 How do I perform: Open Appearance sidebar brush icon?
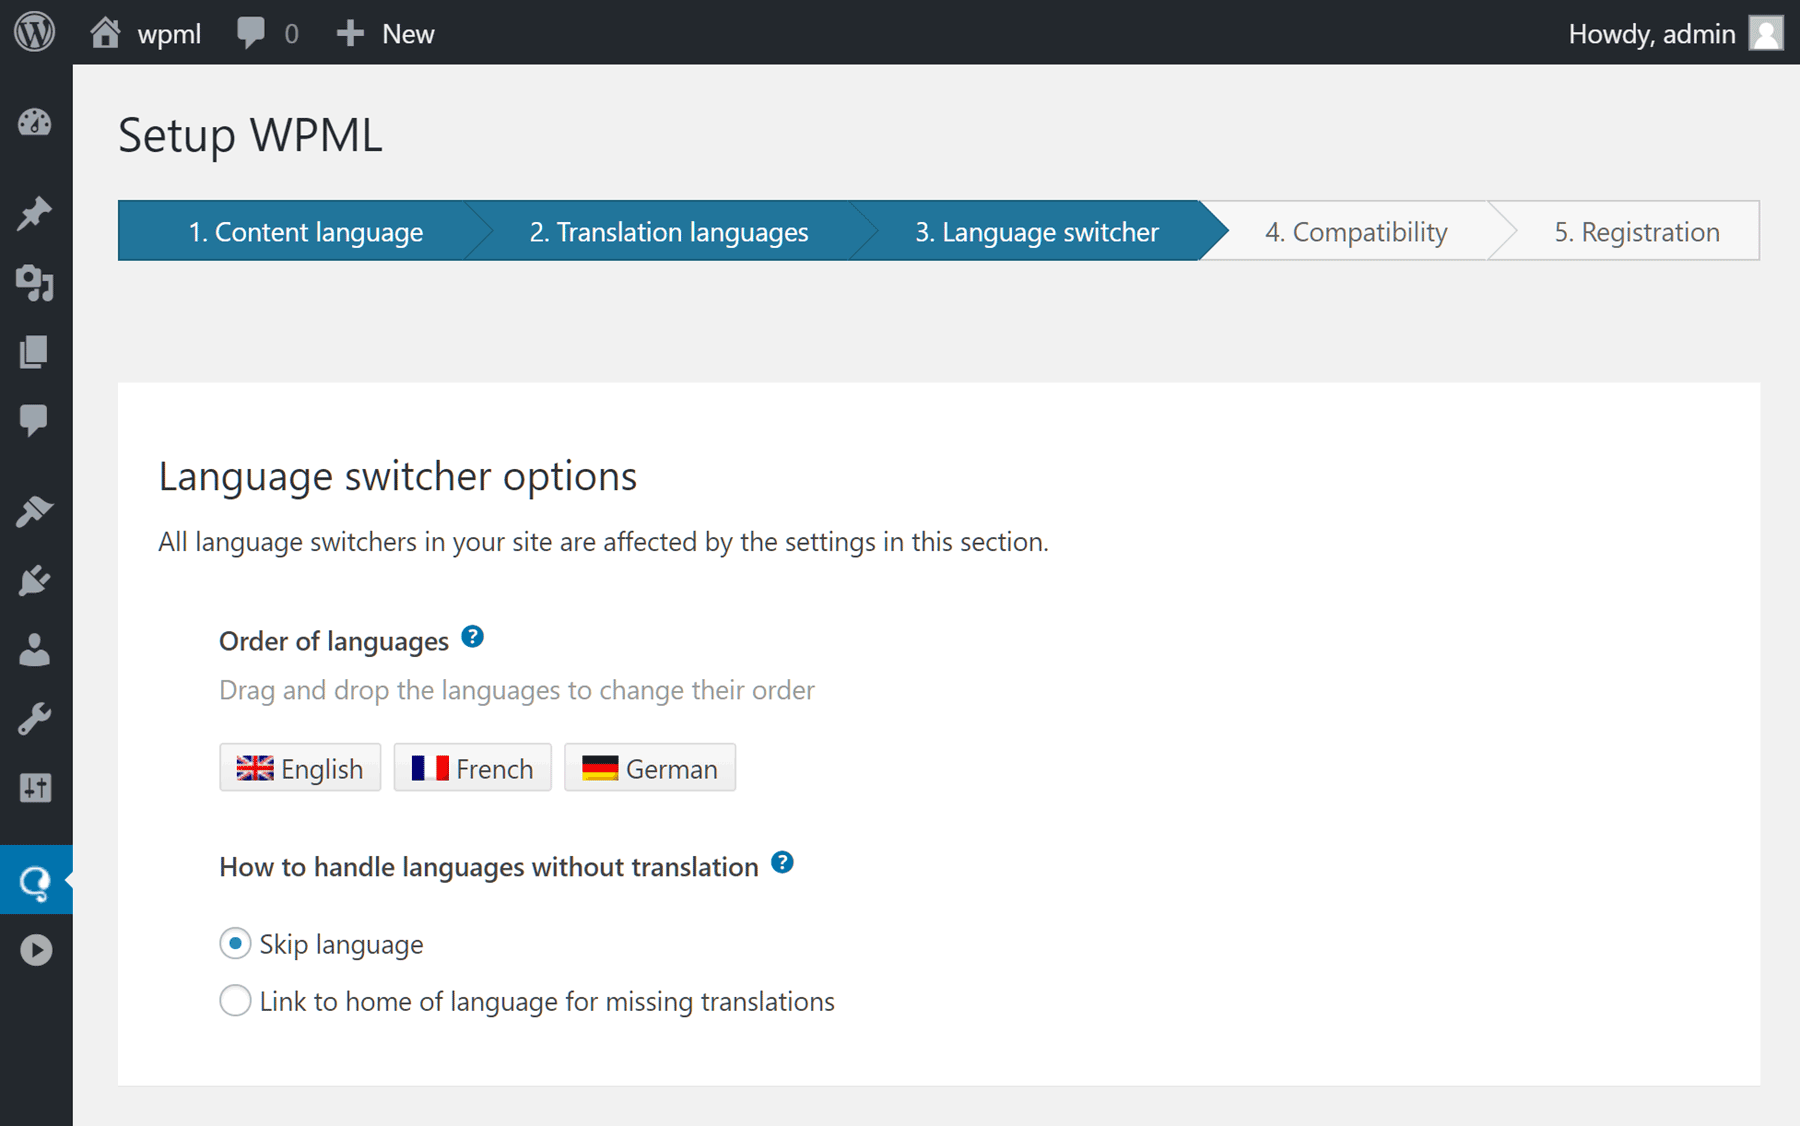(35, 511)
